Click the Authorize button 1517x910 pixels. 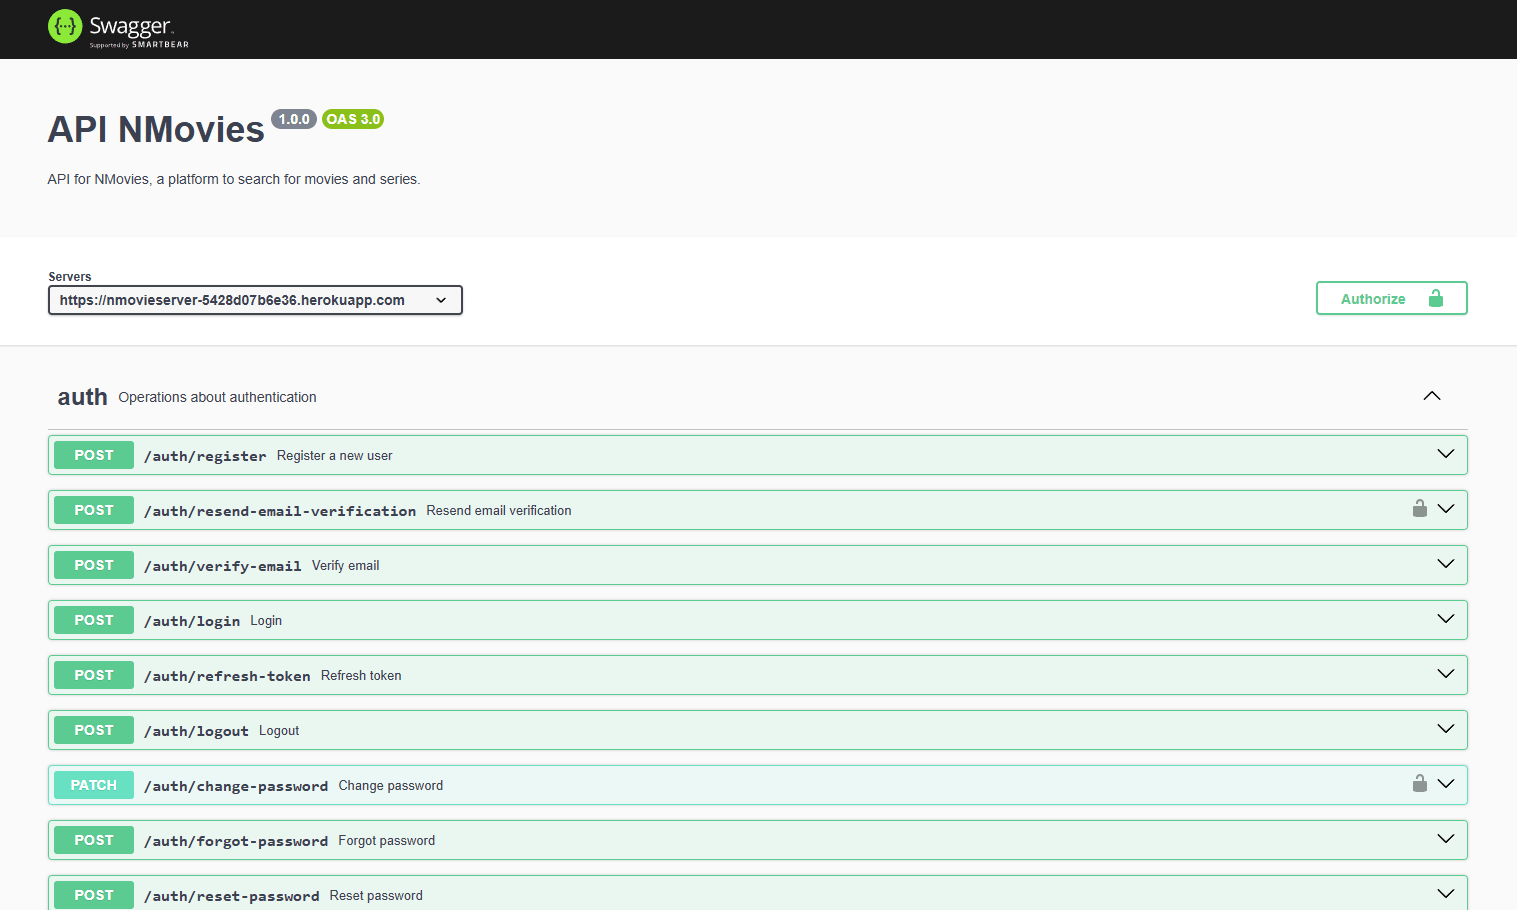pos(1374,298)
